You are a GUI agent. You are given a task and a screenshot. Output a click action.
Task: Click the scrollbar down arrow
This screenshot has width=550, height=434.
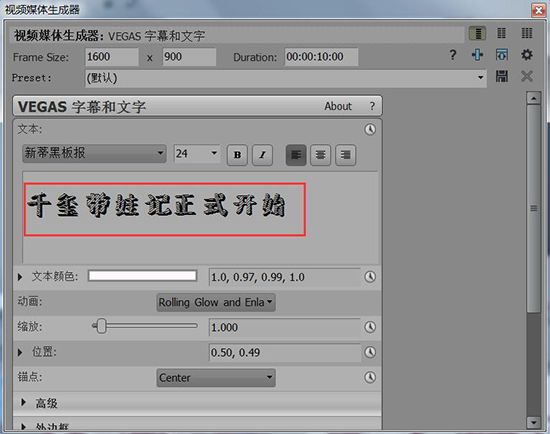pyautogui.click(x=533, y=422)
